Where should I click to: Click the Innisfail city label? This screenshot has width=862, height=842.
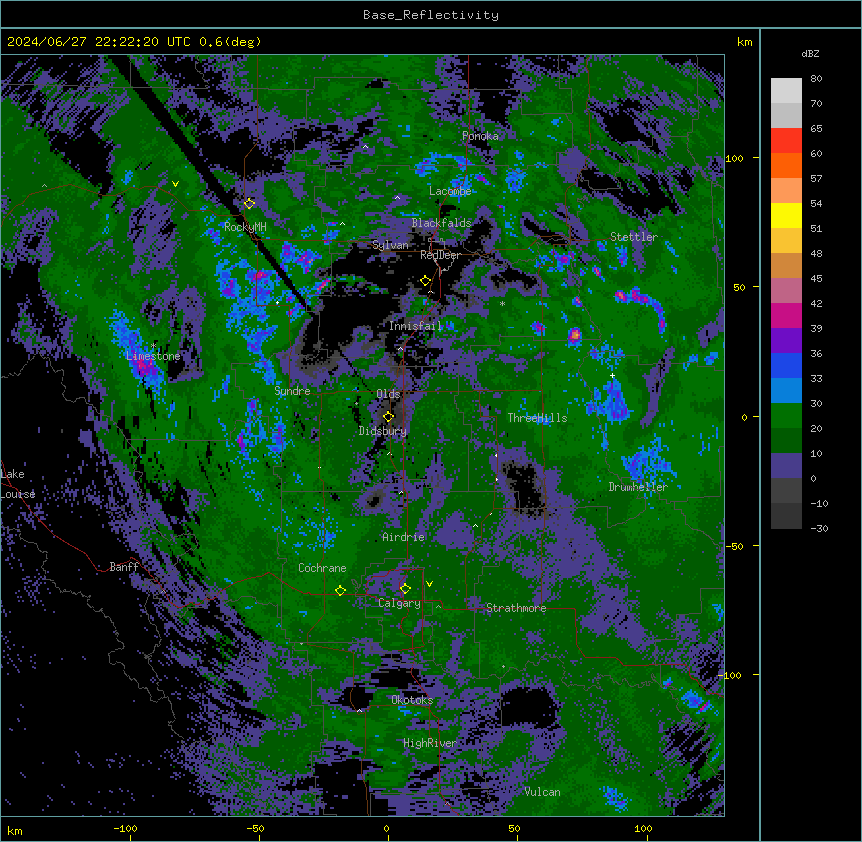(x=416, y=326)
